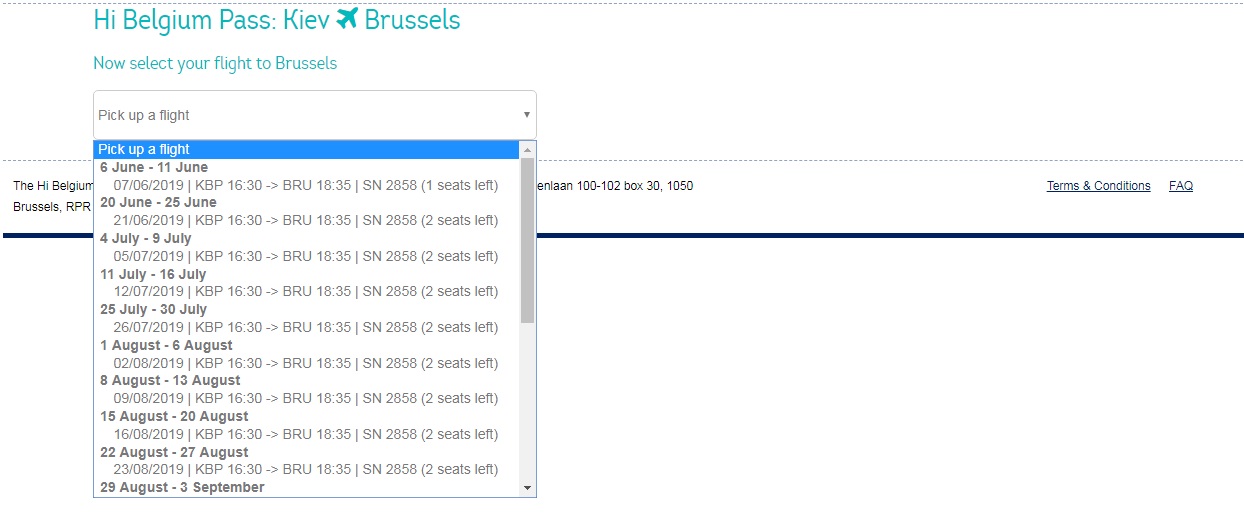1244x525 pixels.
Task: Click the dropdown list scroll-up arrow
Action: coord(528,150)
